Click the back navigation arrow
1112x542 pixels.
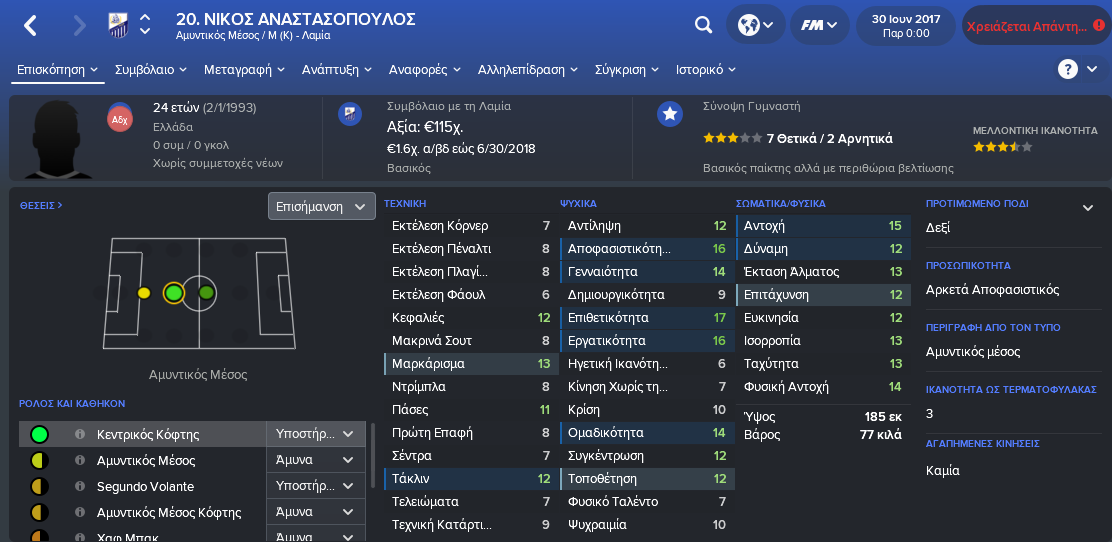[x=30, y=26]
